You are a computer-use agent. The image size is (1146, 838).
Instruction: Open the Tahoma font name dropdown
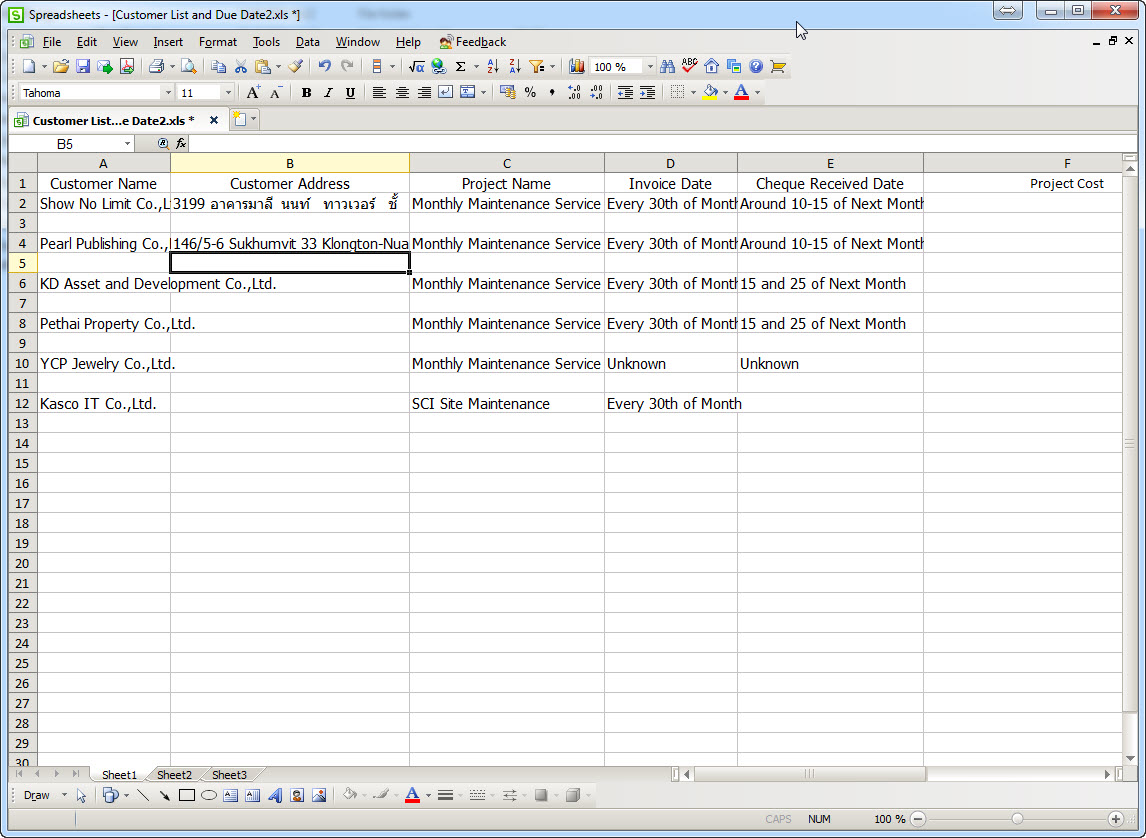[168, 93]
